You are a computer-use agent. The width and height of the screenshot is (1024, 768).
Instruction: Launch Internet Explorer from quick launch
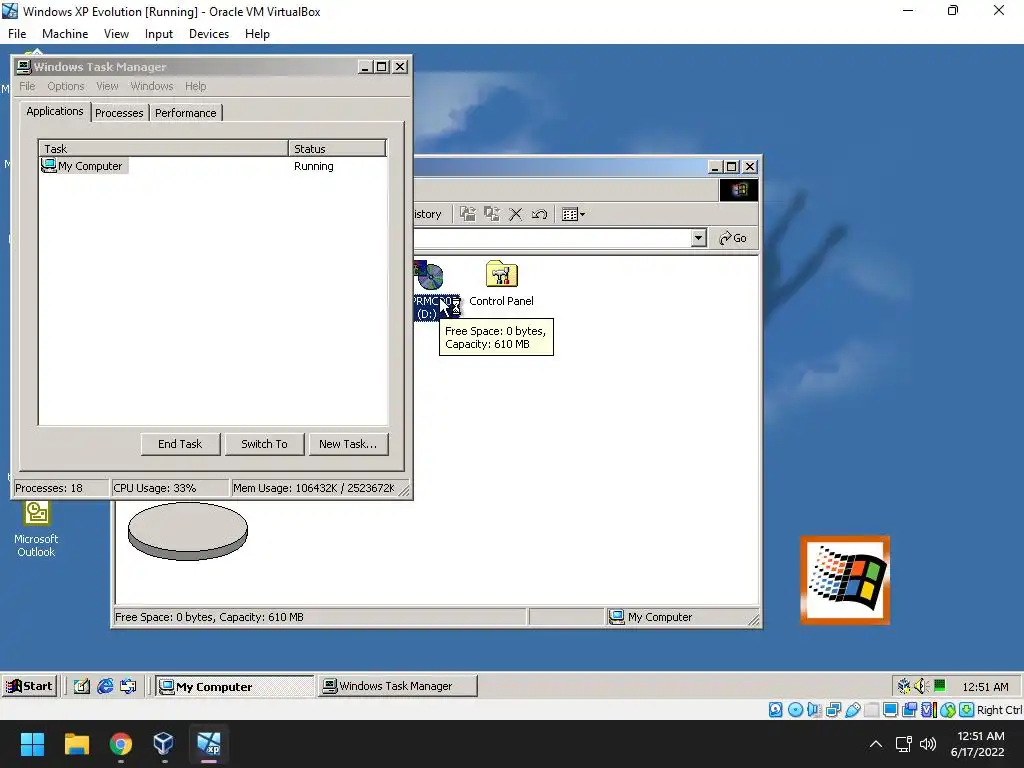point(105,686)
